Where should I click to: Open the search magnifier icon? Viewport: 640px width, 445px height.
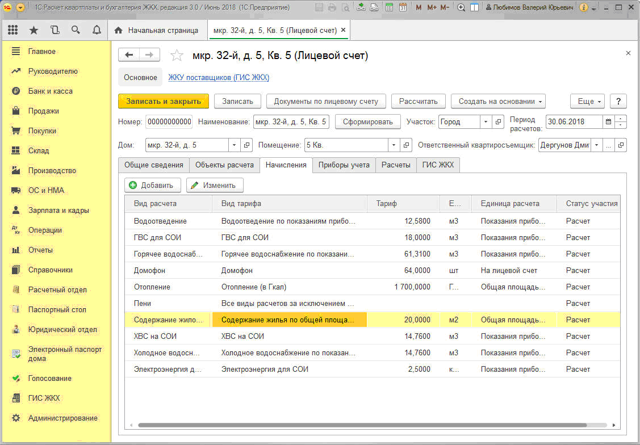(76, 30)
